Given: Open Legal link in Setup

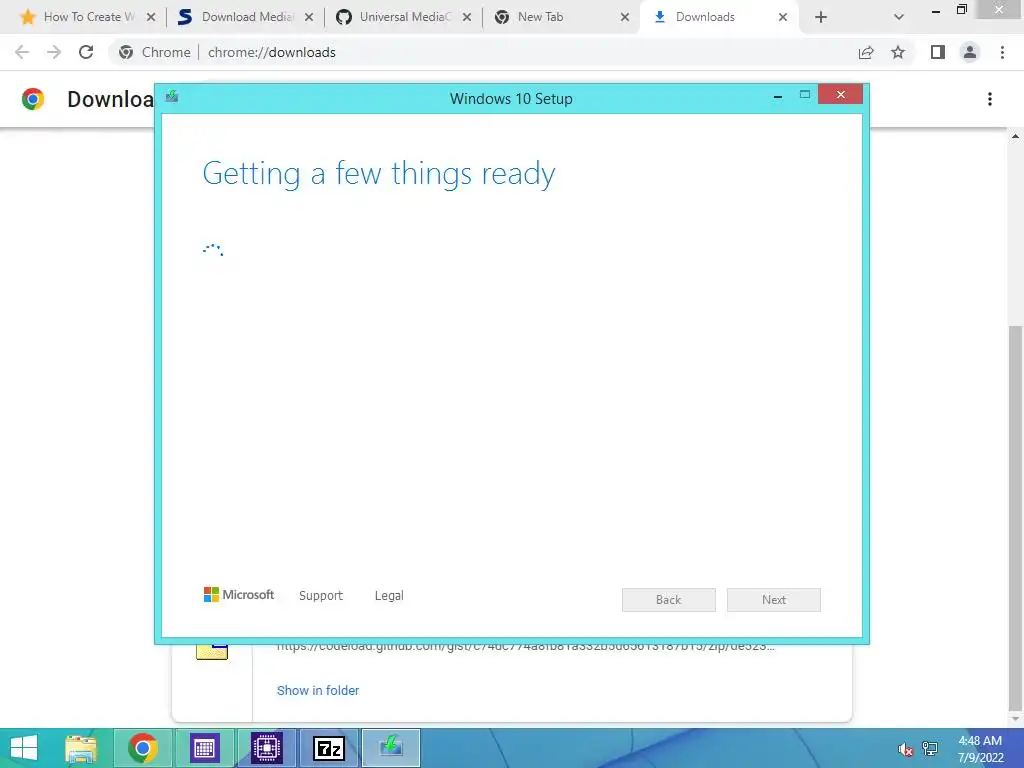Looking at the screenshot, I should tap(389, 596).
